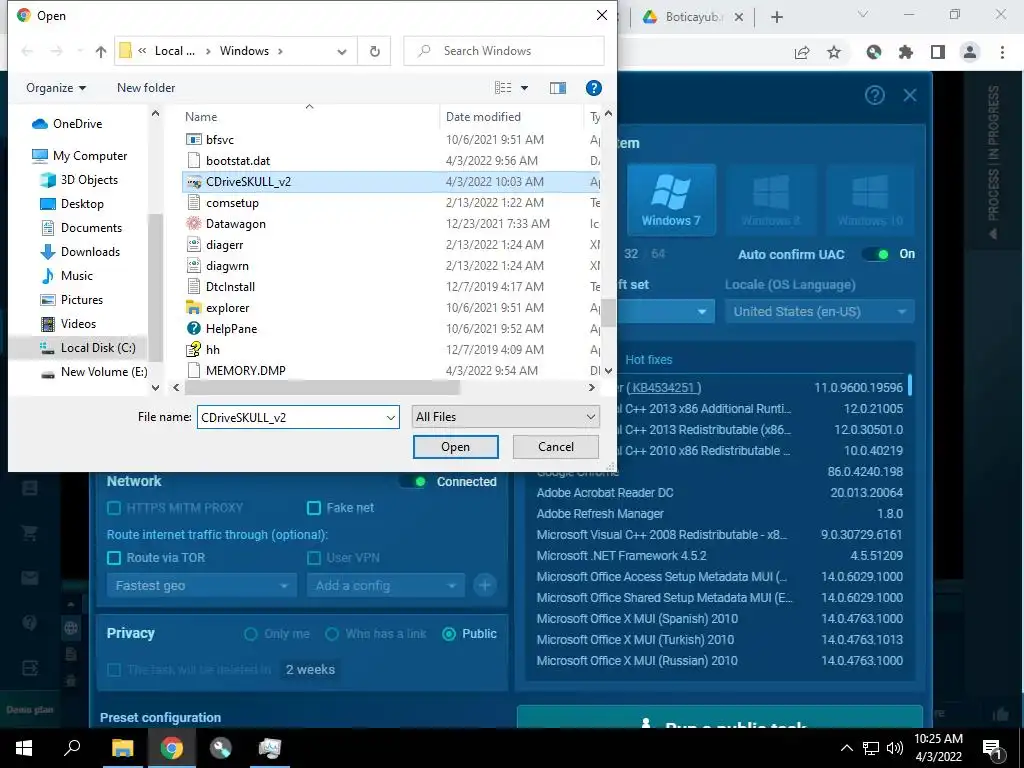Open Chrome extensions puzzle icon
The image size is (1024, 768).
tap(905, 52)
